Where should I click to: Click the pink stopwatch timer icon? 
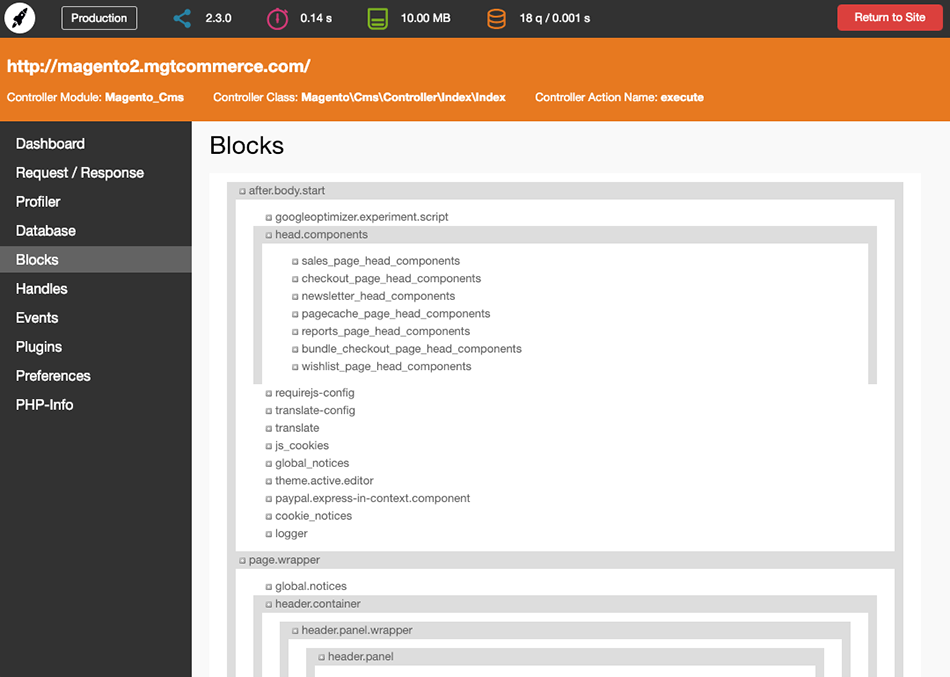coord(277,18)
